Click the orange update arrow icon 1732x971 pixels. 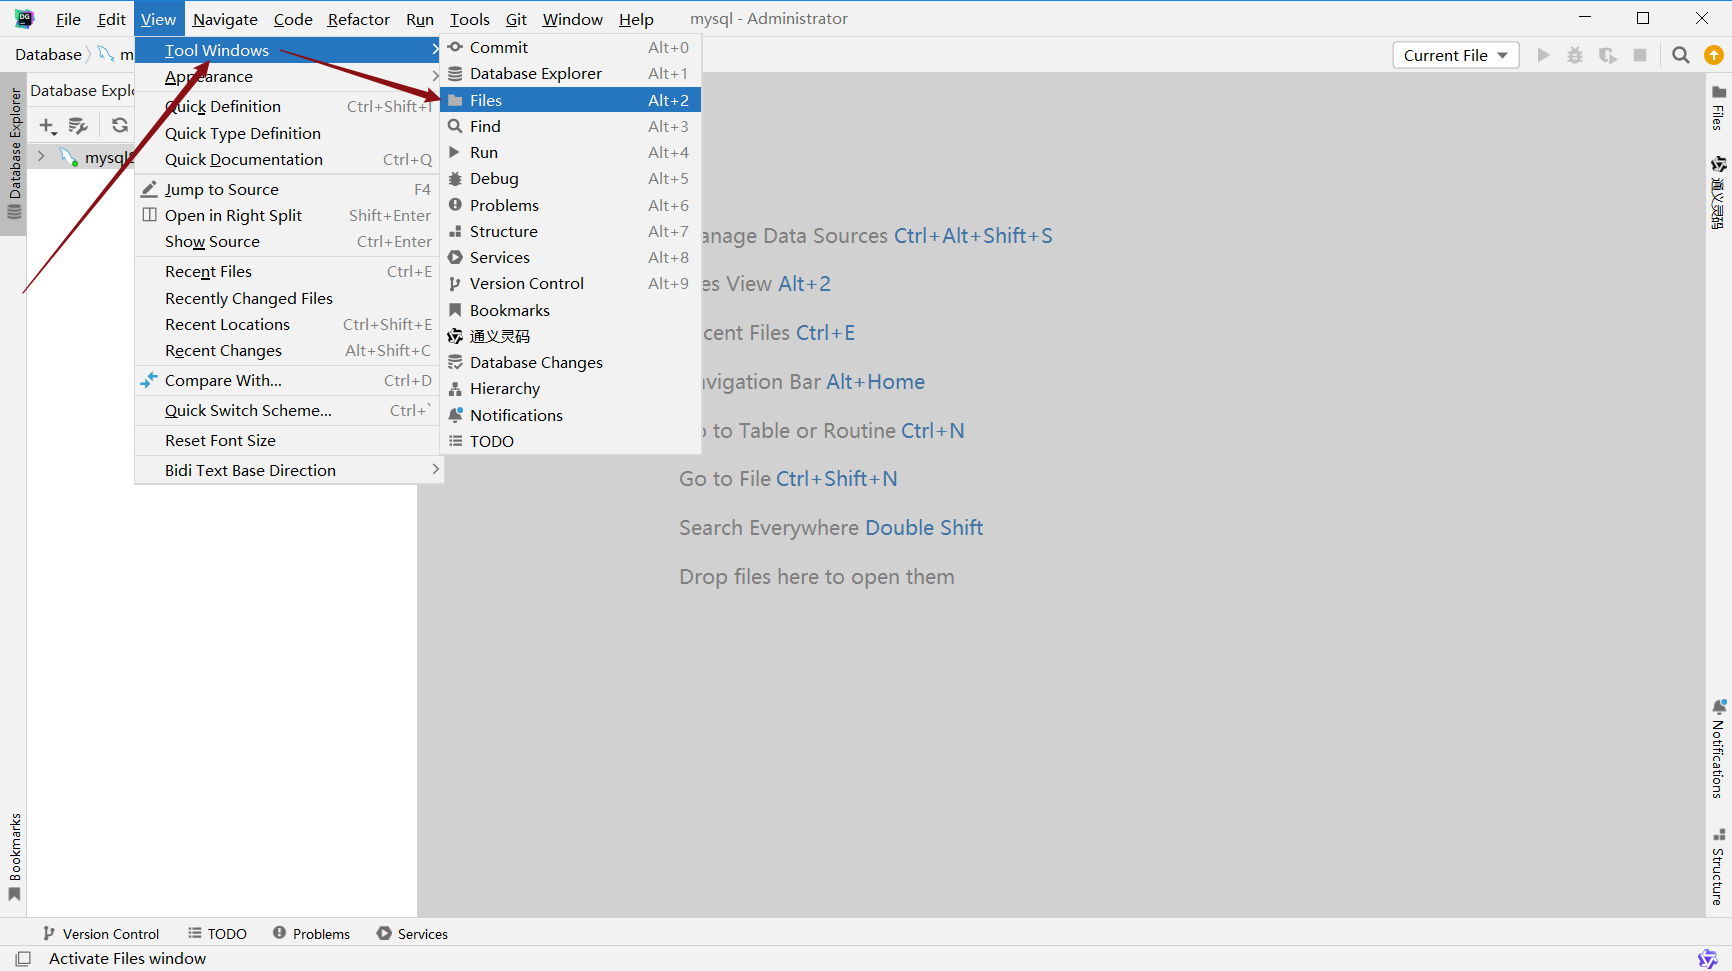[x=1713, y=55]
